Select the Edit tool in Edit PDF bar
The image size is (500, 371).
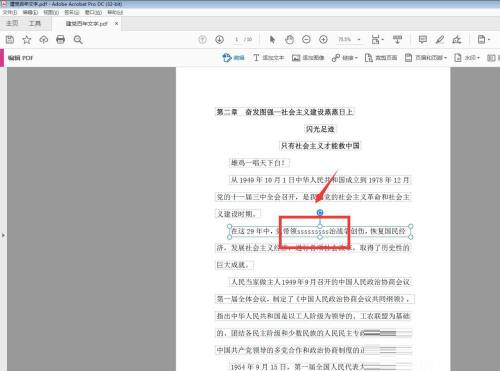[233, 58]
